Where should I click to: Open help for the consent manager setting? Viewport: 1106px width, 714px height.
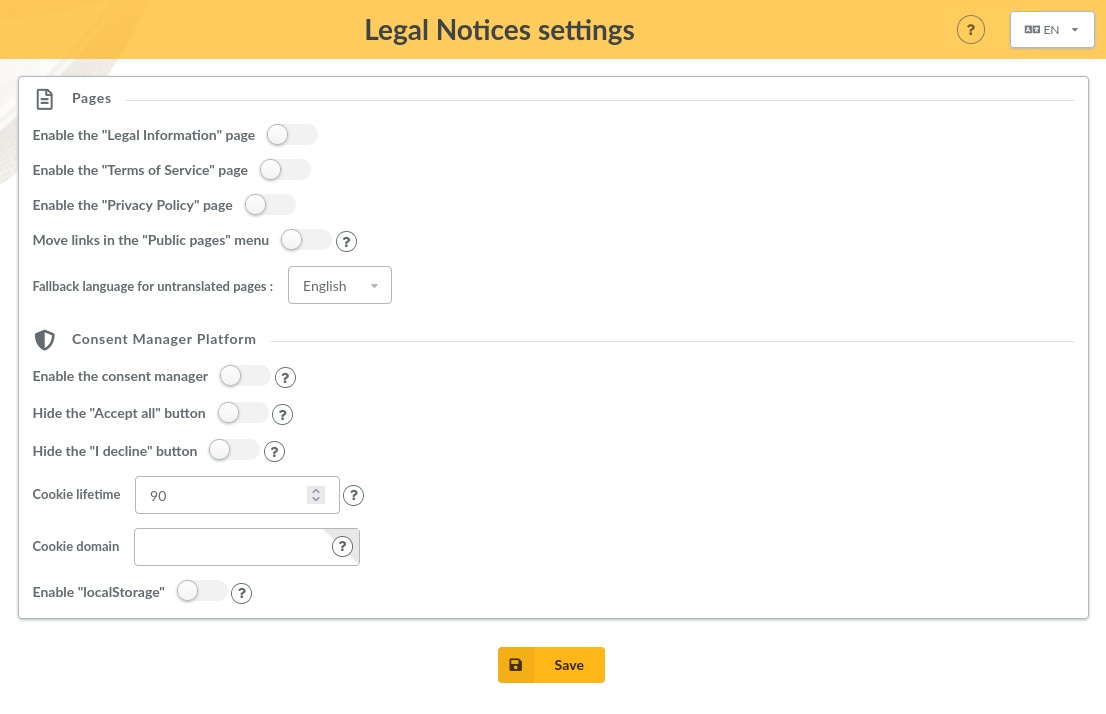[286, 378]
